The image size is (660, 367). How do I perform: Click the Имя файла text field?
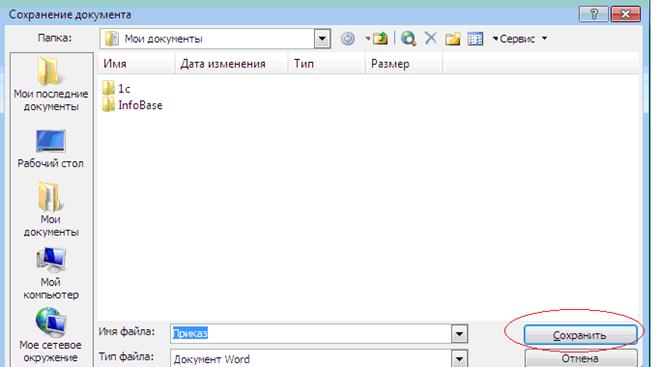[x=311, y=334]
